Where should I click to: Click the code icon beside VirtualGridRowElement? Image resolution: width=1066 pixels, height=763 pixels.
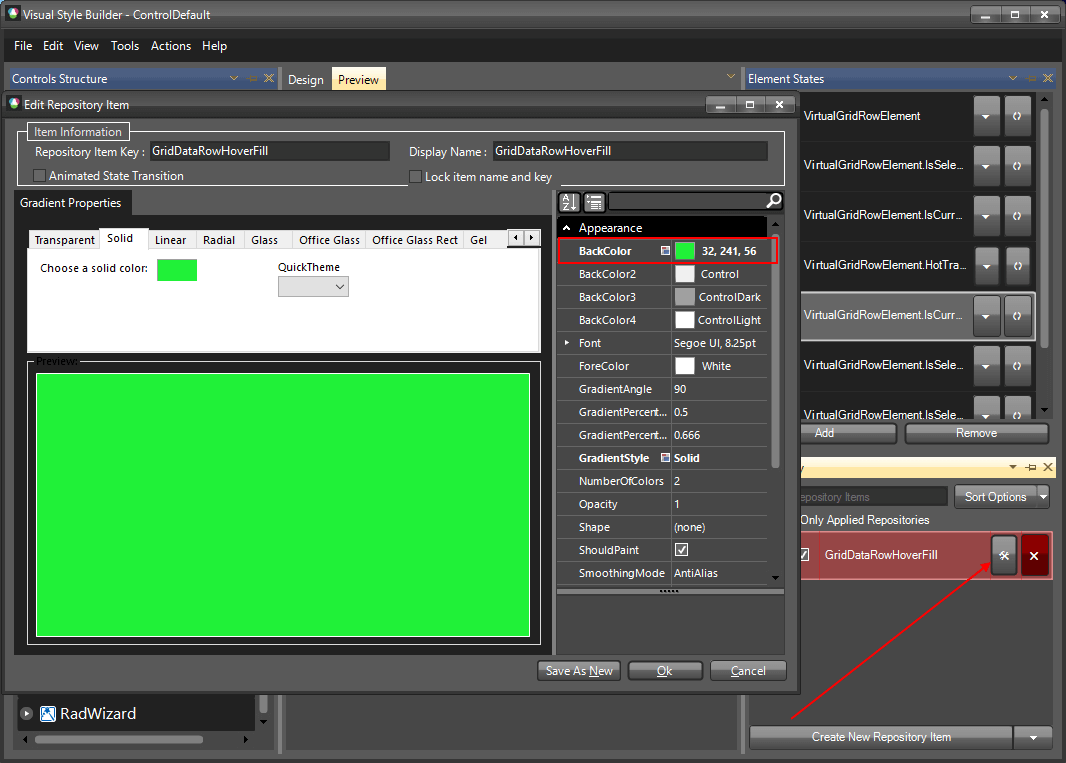[x=1017, y=115]
